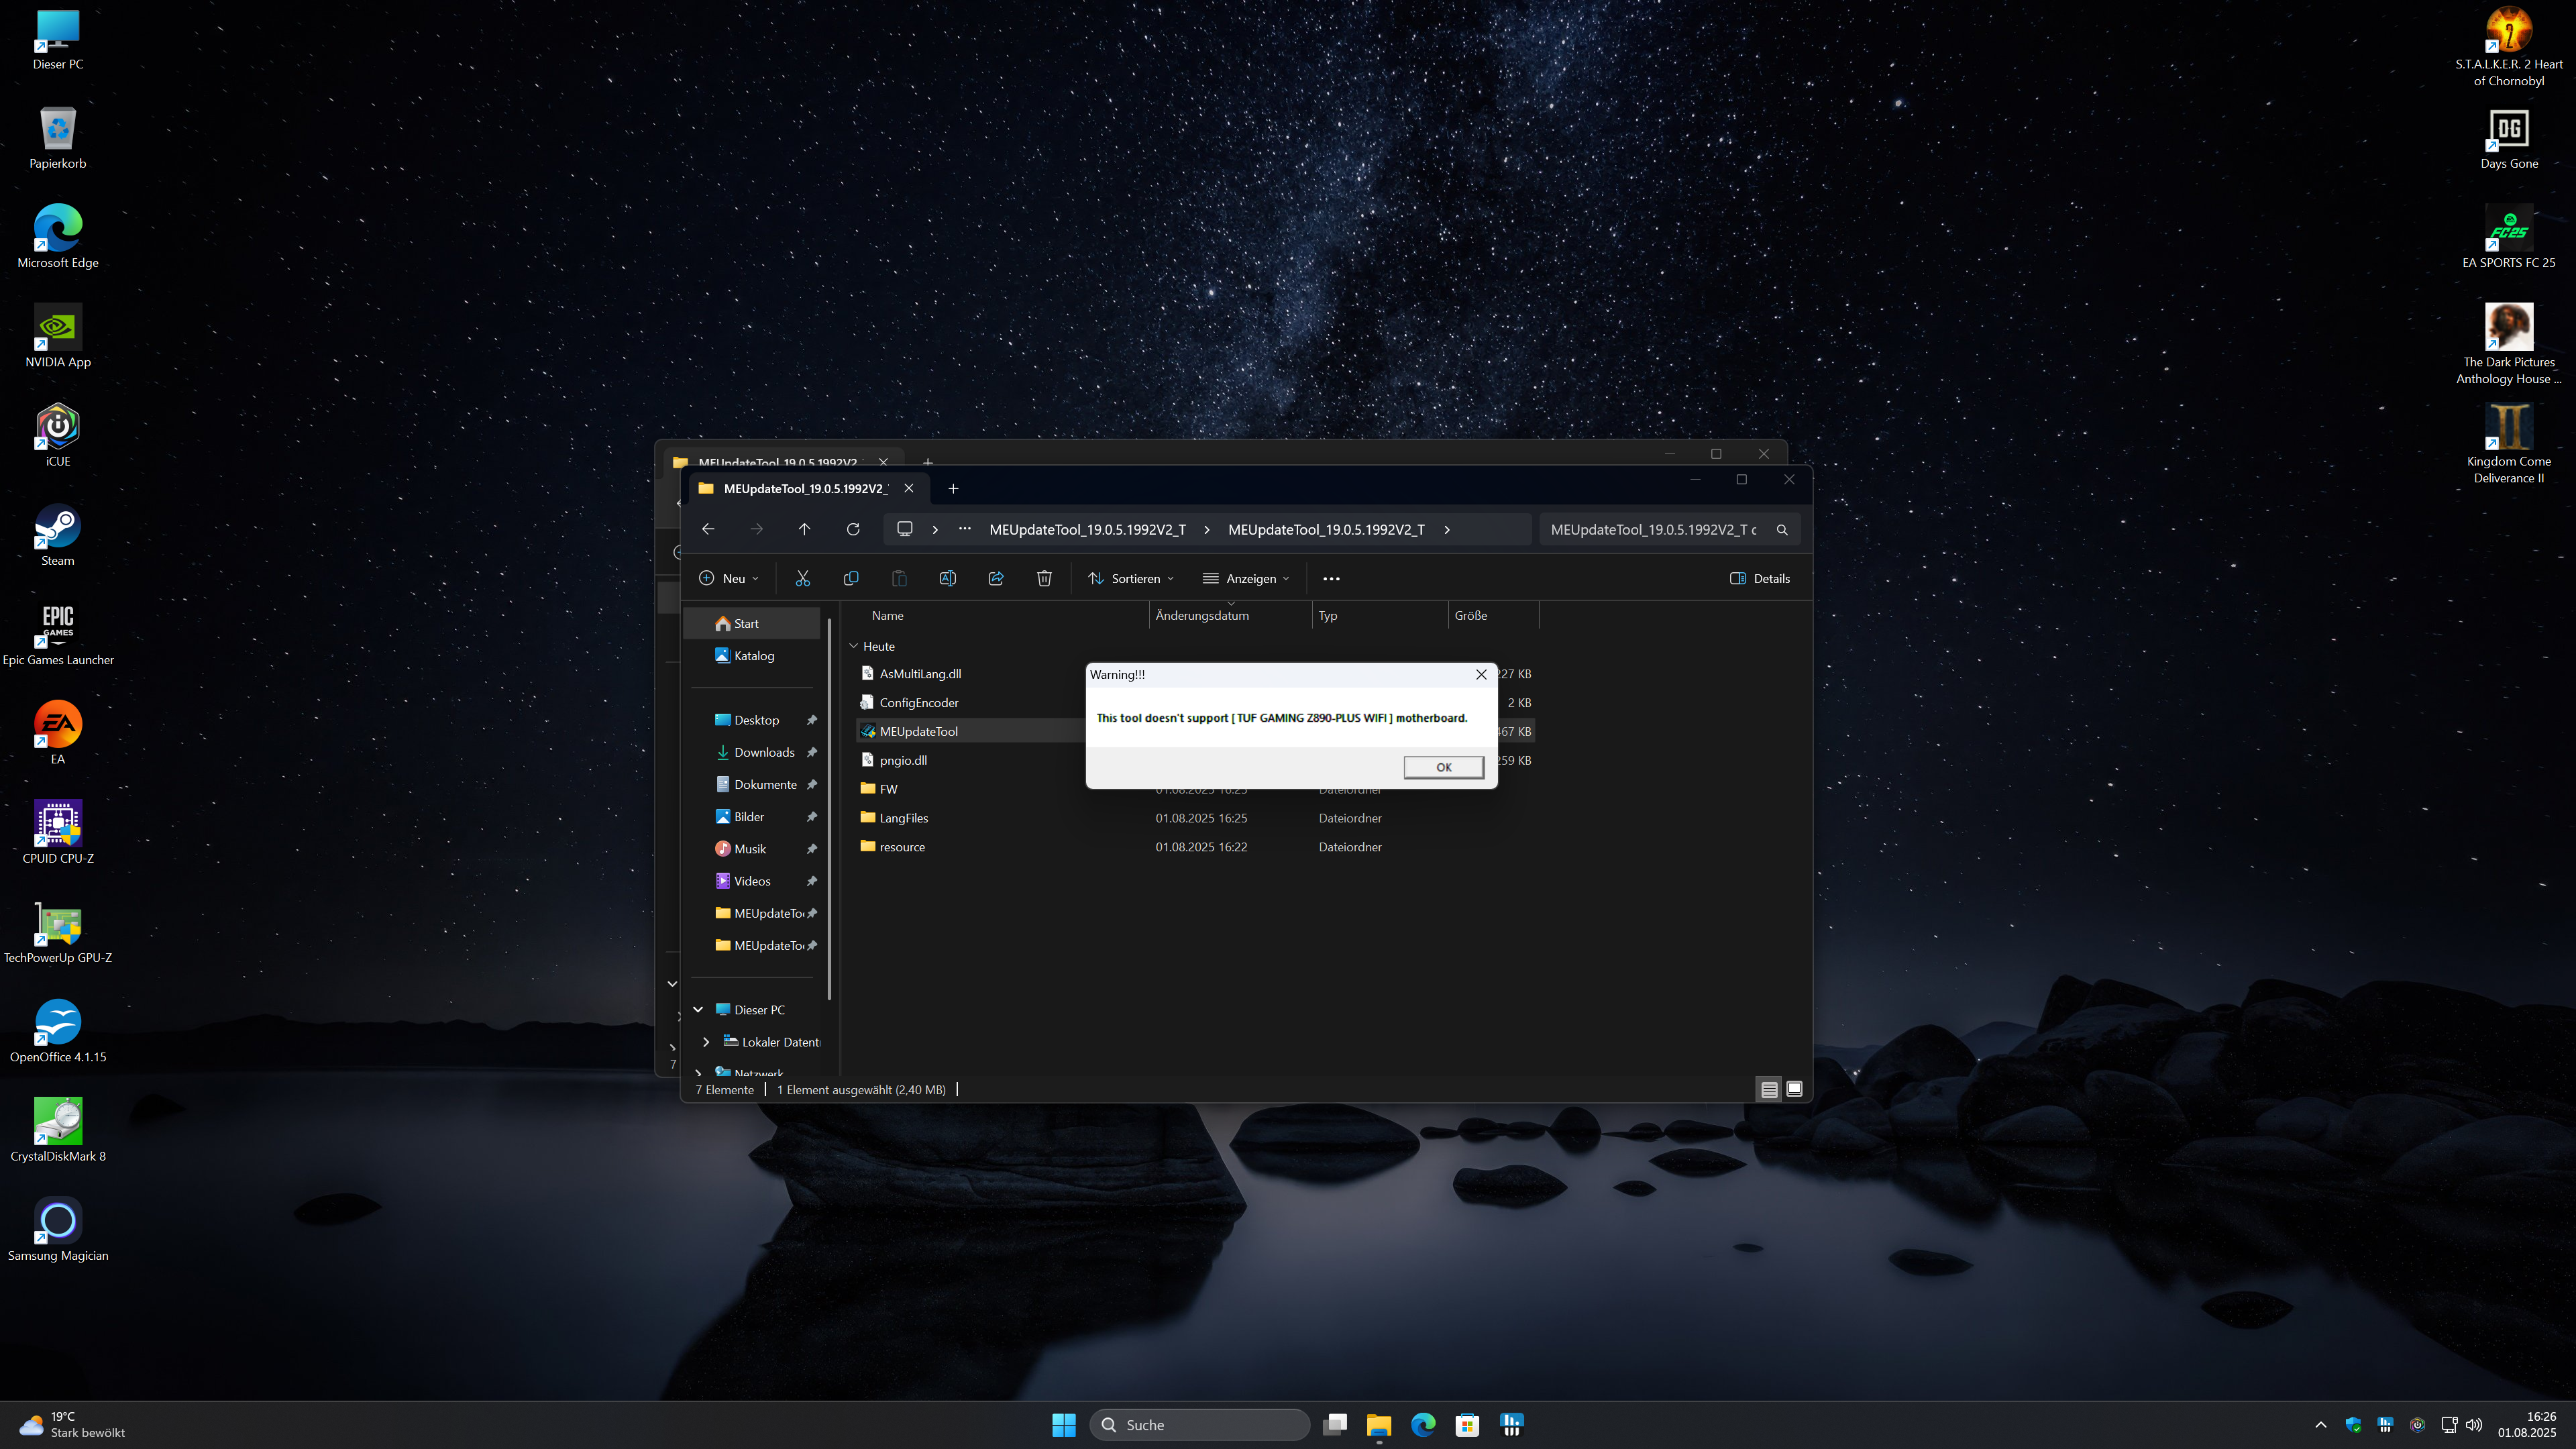Click the Cut scissors icon in toolbar
The height and width of the screenshot is (1449, 2576).
tap(802, 578)
